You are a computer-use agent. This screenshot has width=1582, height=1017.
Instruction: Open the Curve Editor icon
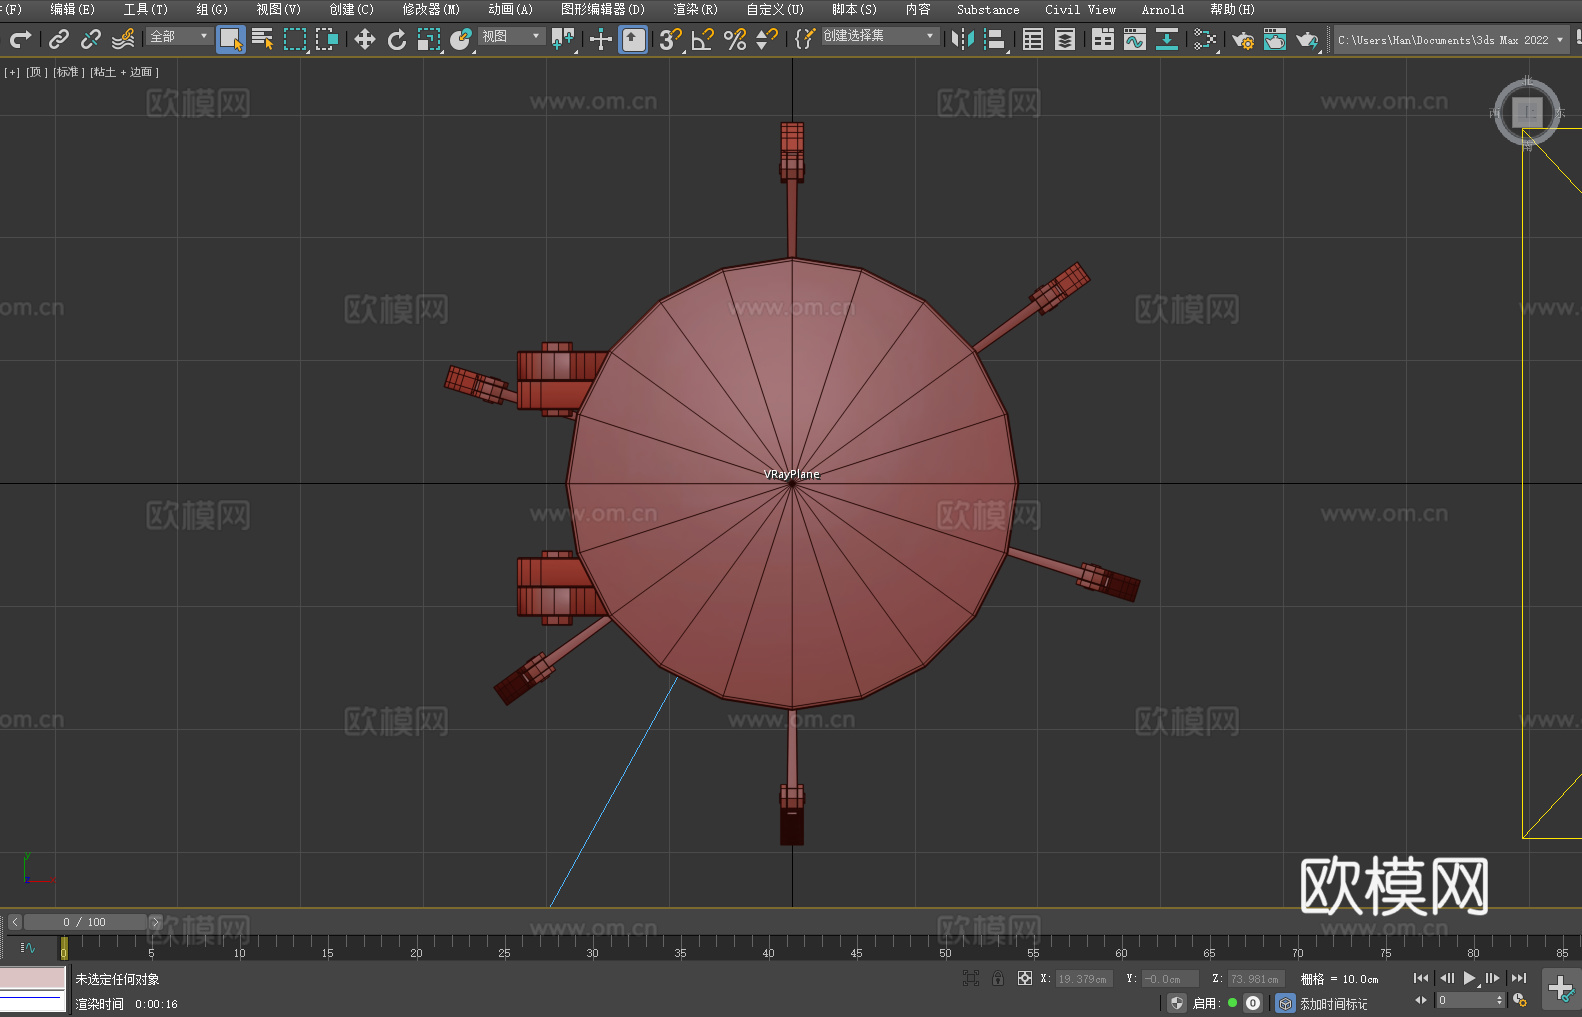pyautogui.click(x=1135, y=39)
